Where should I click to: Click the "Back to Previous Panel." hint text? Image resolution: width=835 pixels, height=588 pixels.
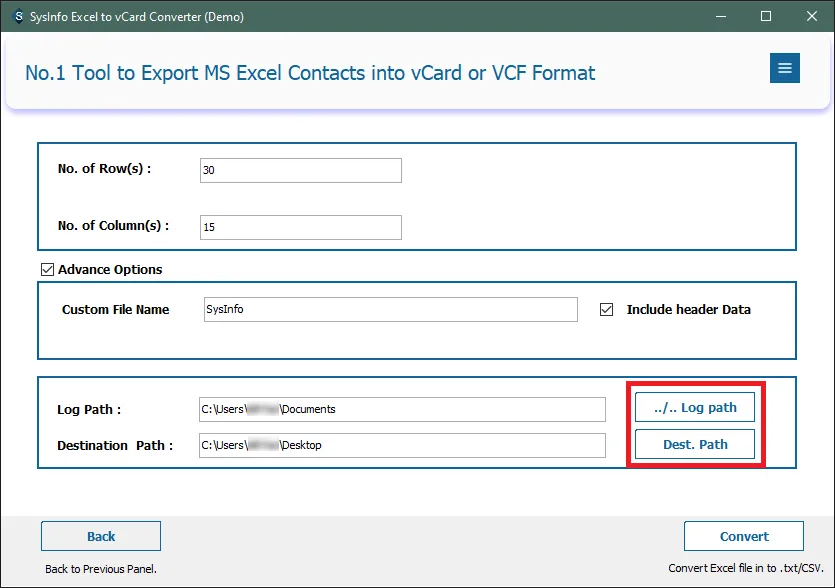point(101,569)
